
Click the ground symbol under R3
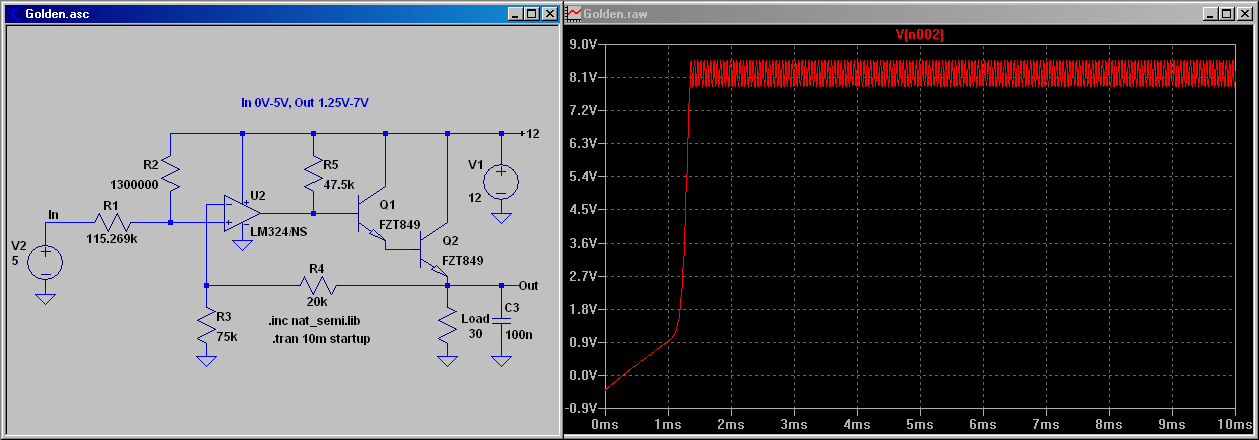[206, 360]
